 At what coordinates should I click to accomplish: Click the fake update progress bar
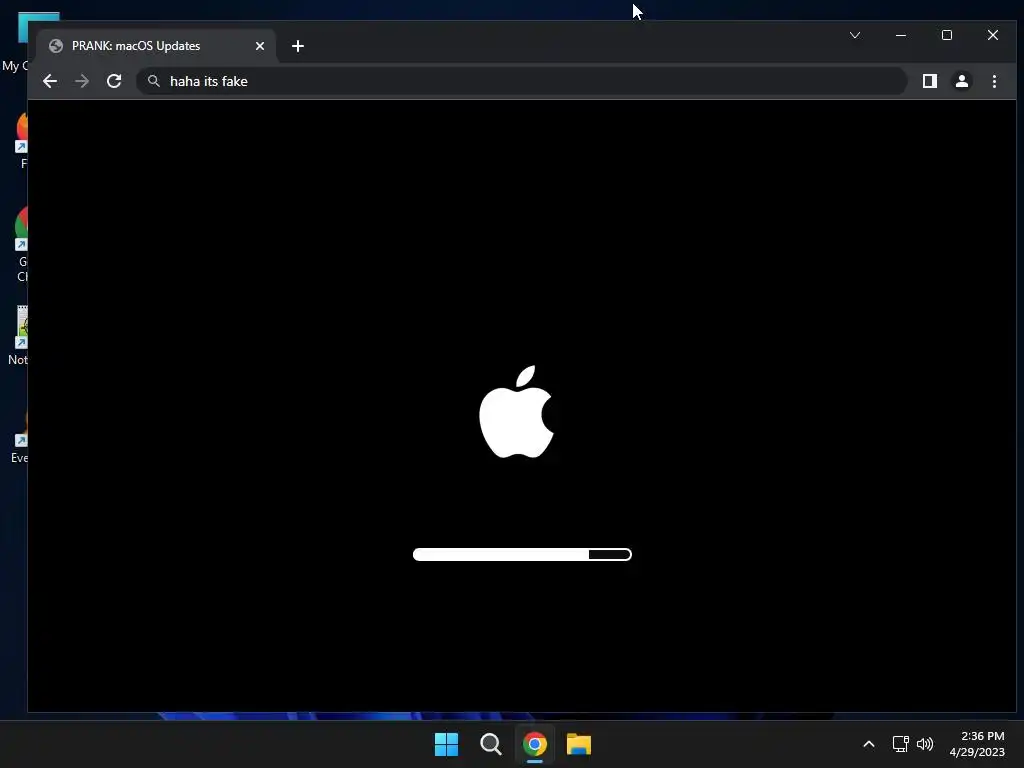(522, 554)
